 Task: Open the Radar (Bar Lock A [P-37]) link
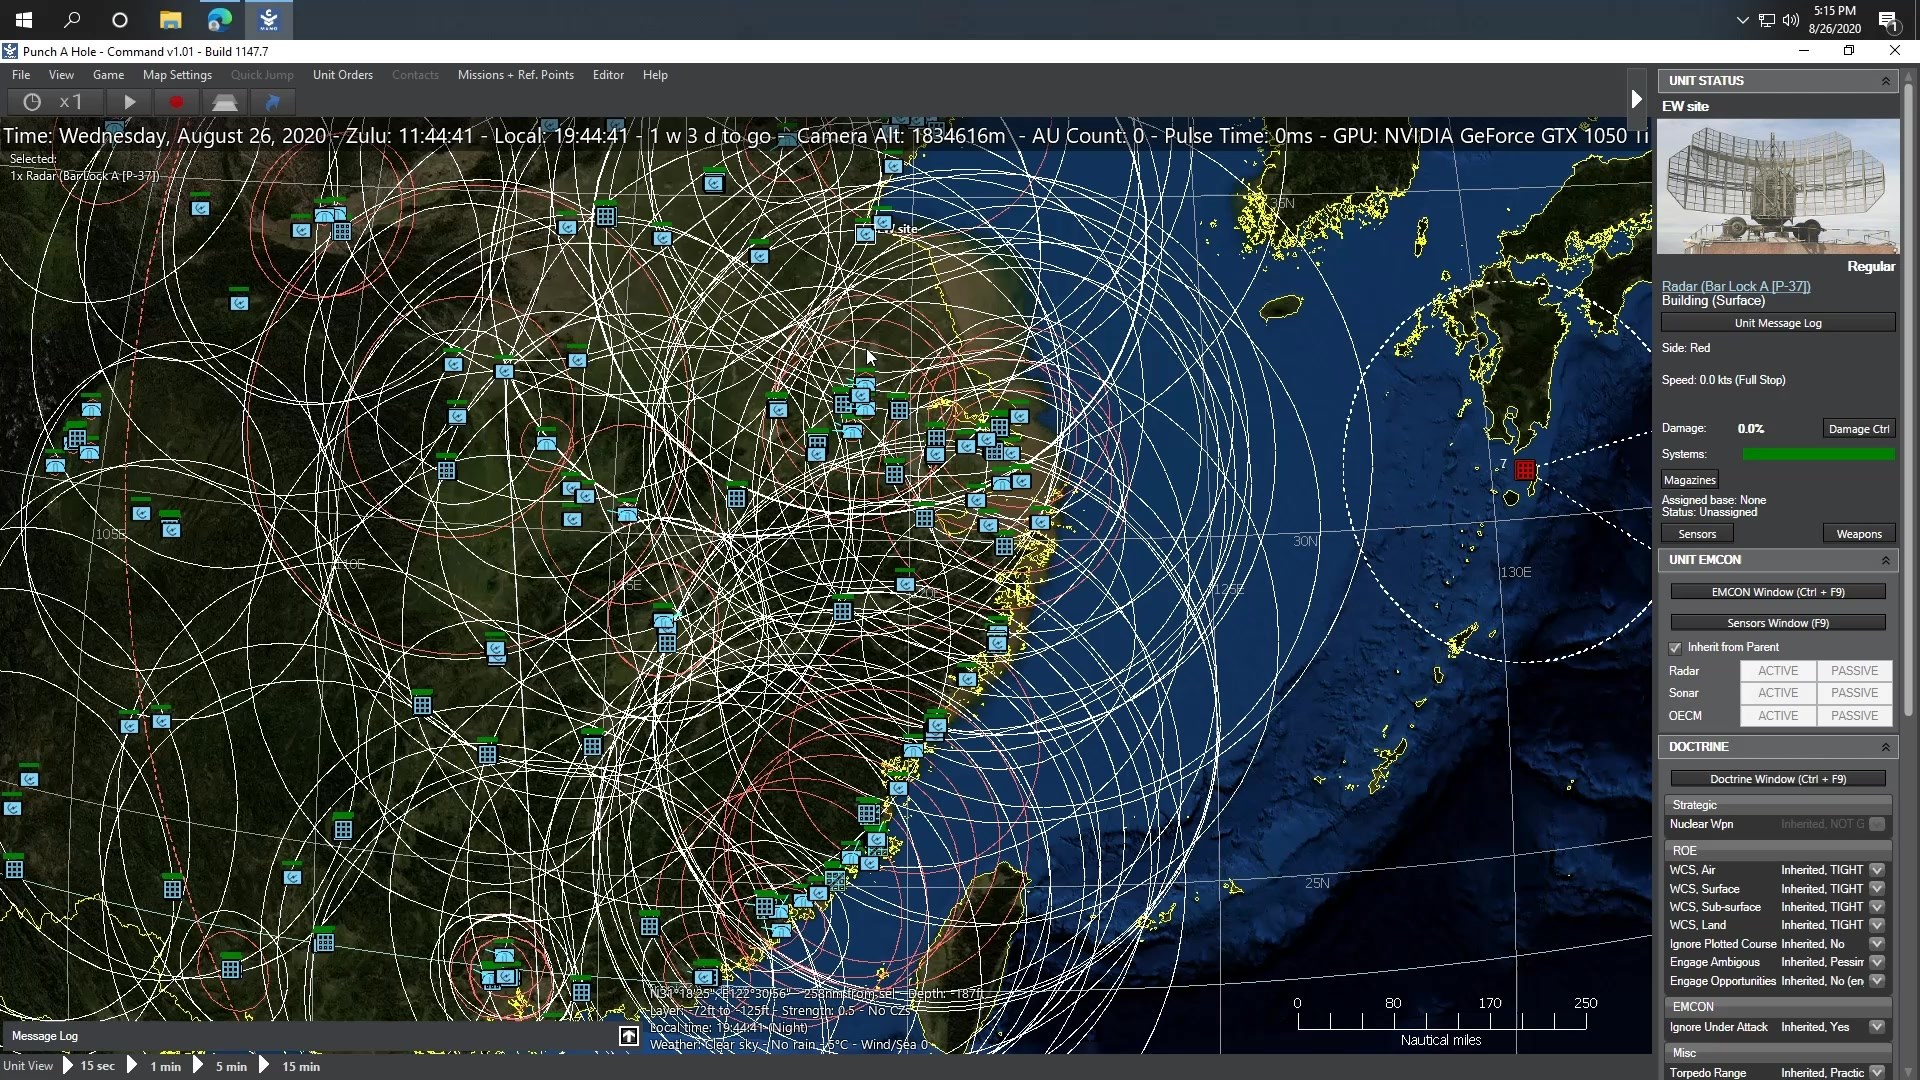click(1736, 286)
